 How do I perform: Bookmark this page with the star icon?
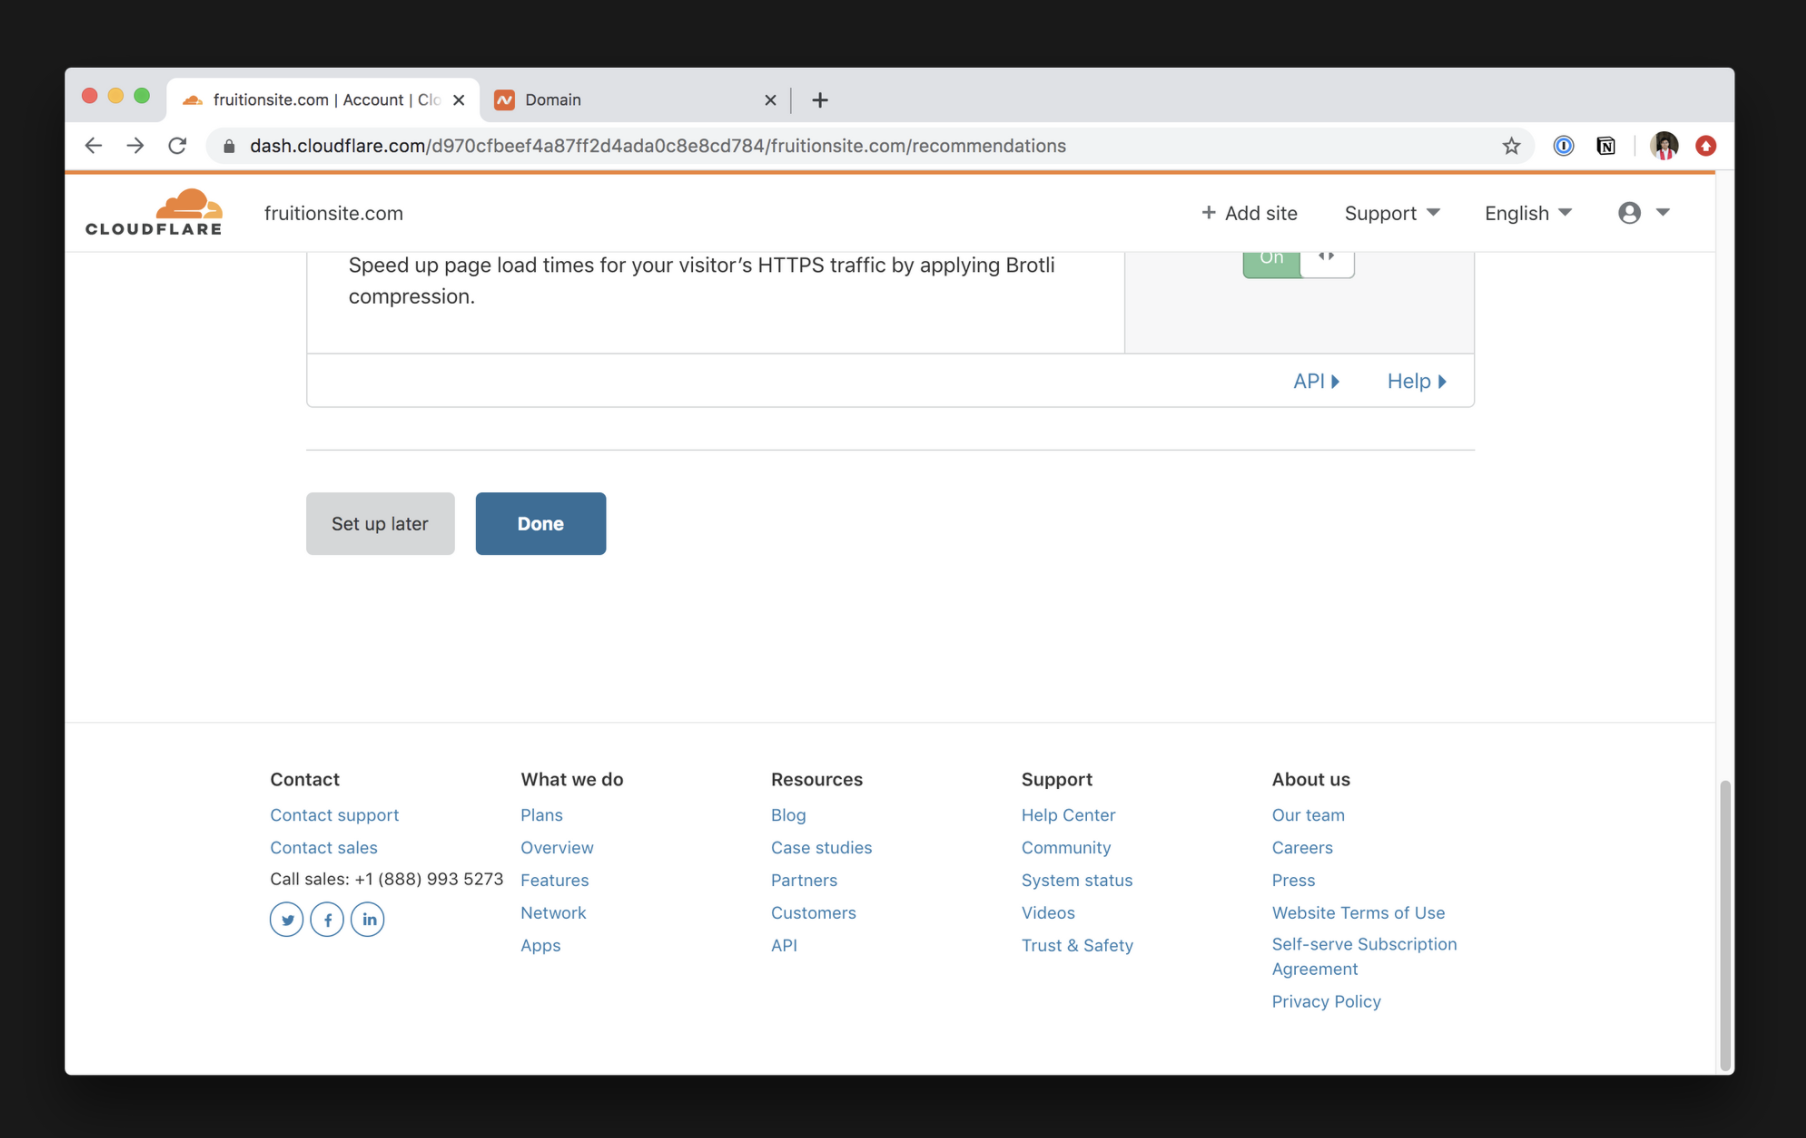pos(1511,146)
